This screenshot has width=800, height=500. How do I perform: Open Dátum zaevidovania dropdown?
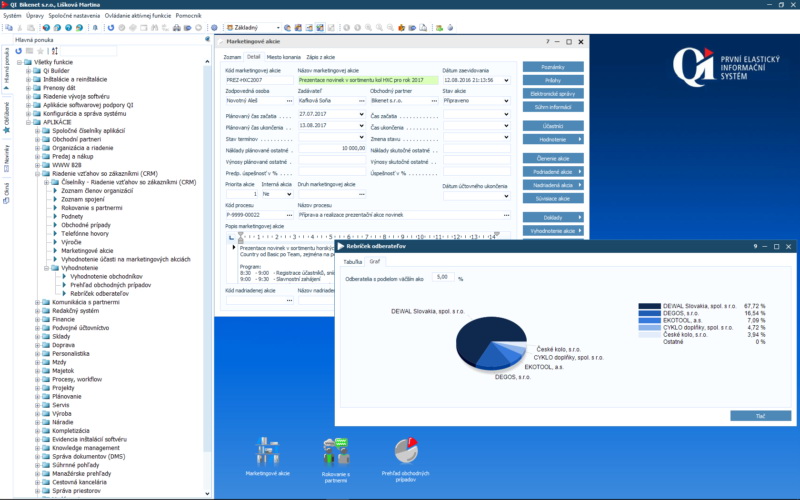tap(506, 80)
